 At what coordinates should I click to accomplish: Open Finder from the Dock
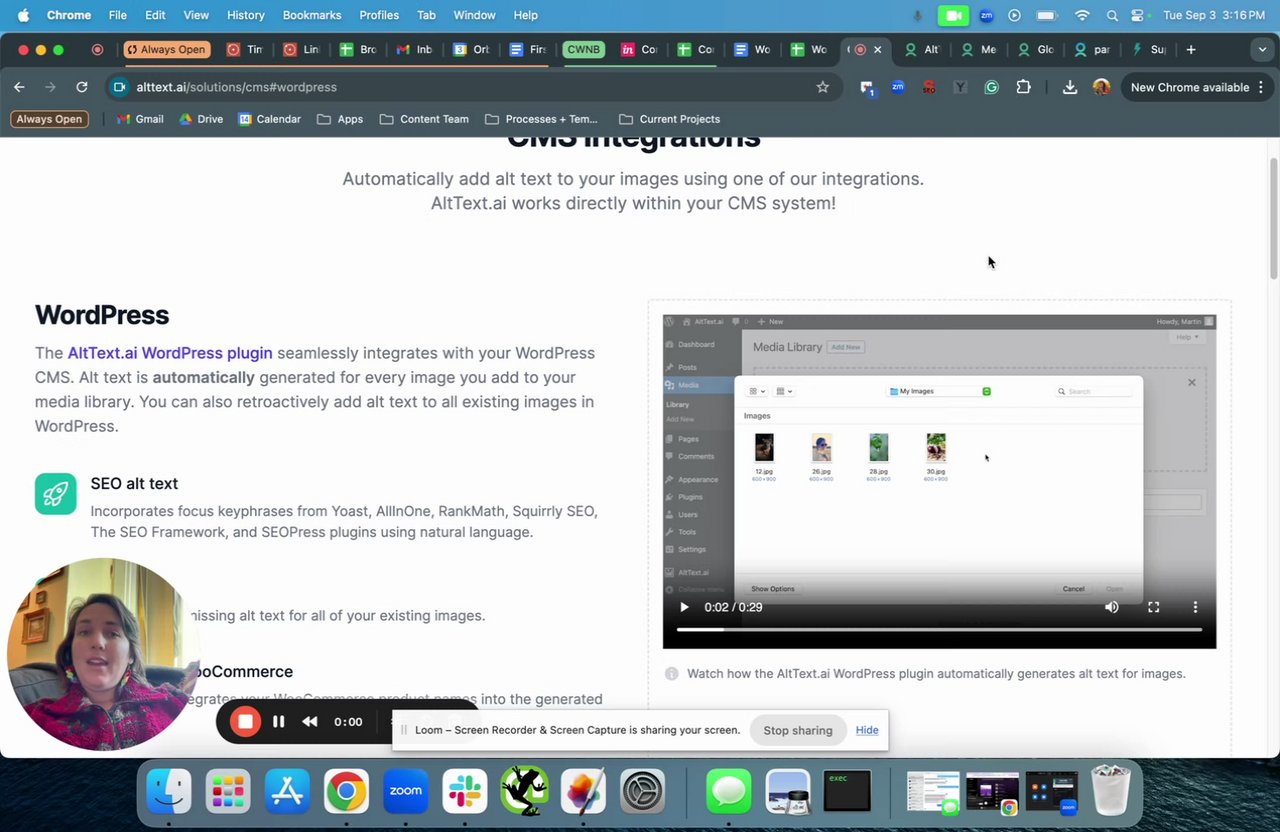169,793
